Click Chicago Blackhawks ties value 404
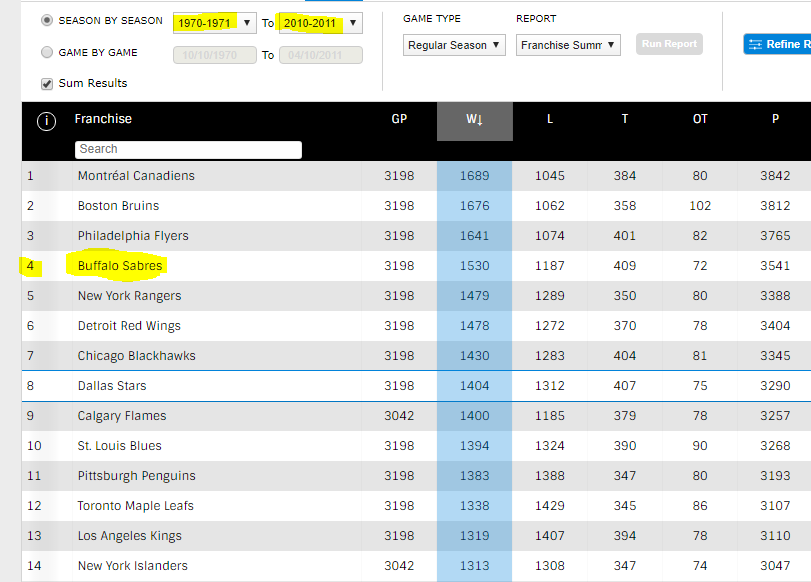This screenshot has height=582, width=811. [x=625, y=356]
